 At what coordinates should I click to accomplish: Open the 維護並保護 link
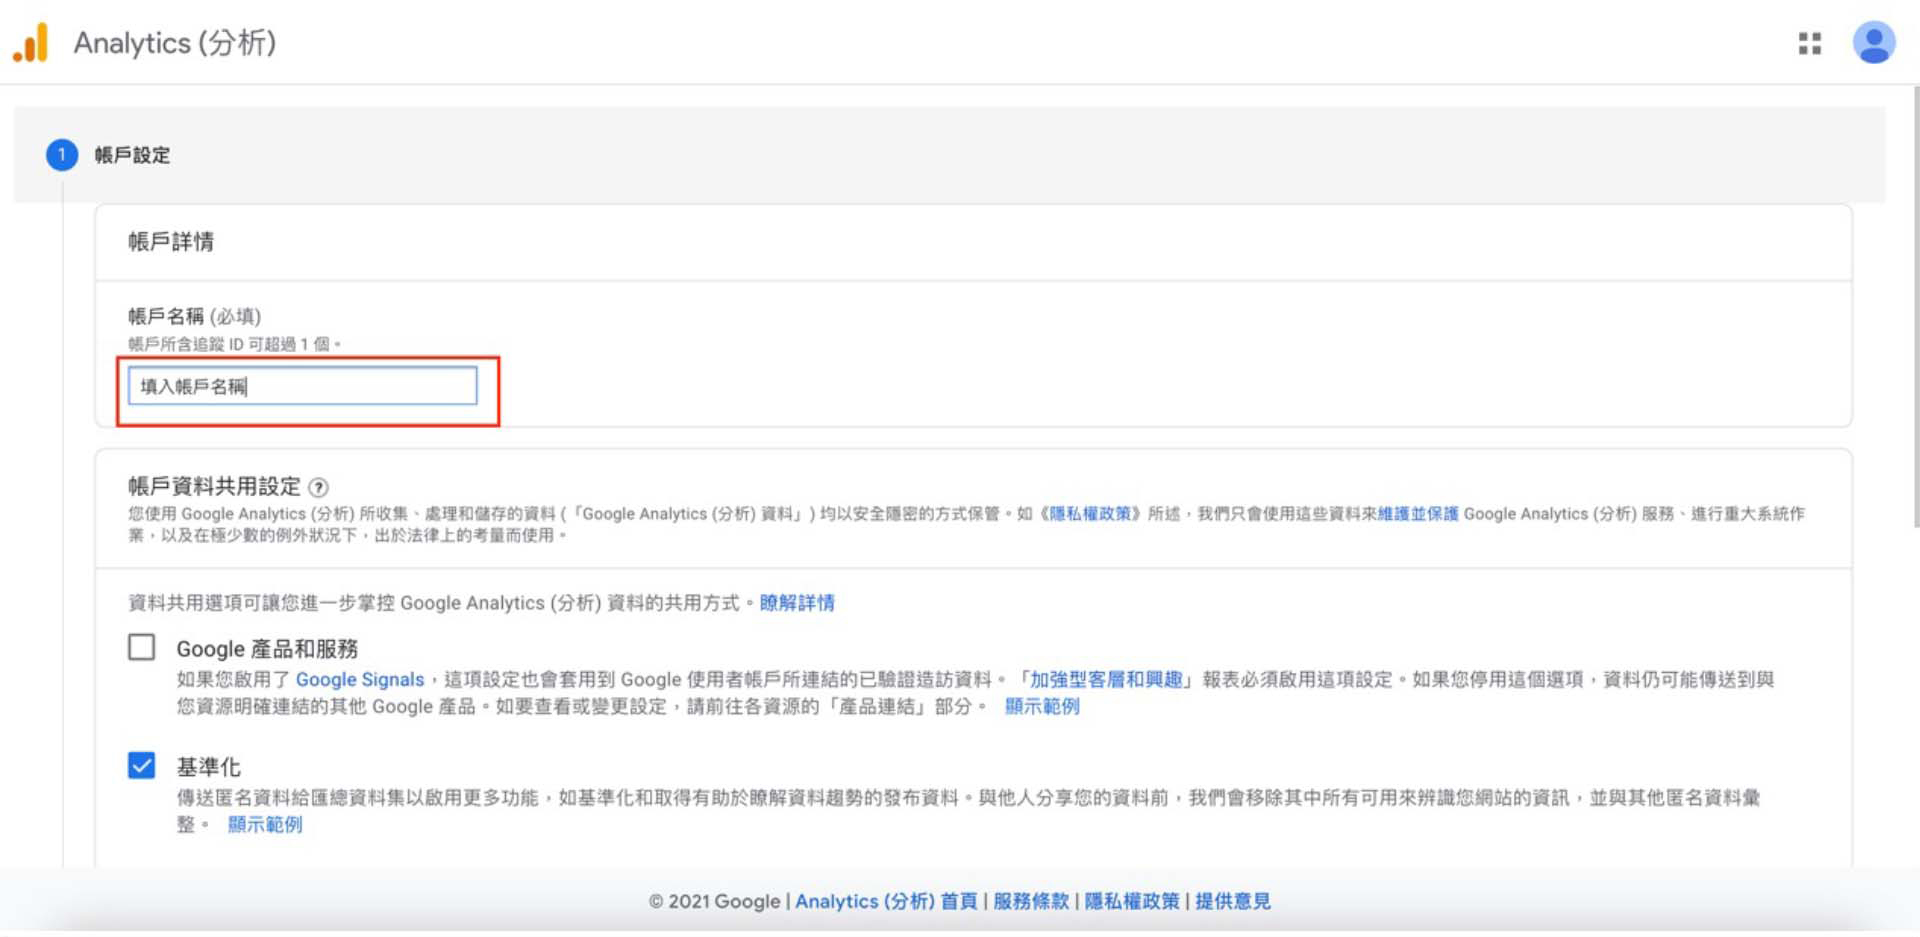[x=1418, y=514]
